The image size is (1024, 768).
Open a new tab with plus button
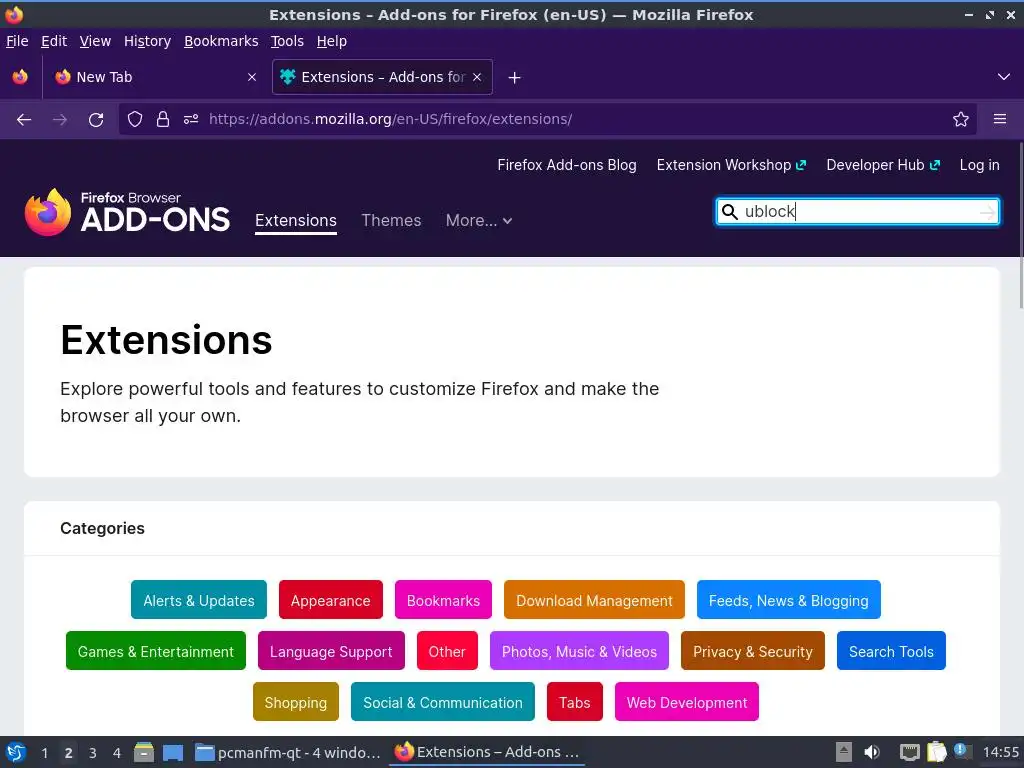coord(515,78)
